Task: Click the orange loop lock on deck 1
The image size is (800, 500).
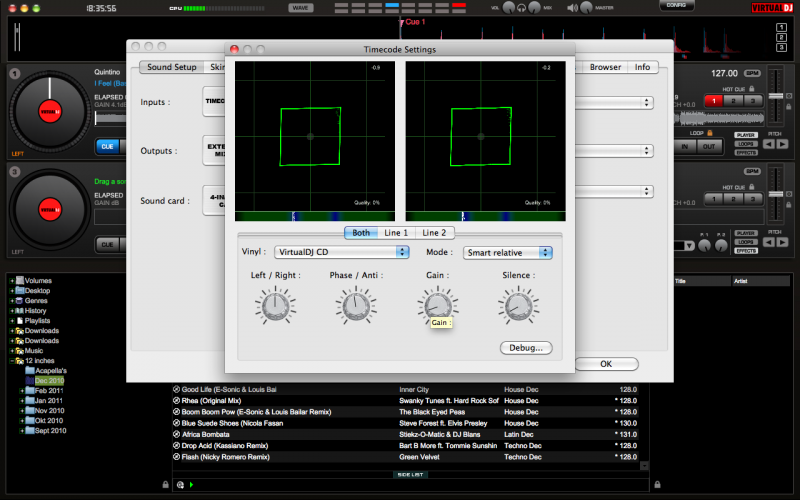Action: (x=710, y=133)
